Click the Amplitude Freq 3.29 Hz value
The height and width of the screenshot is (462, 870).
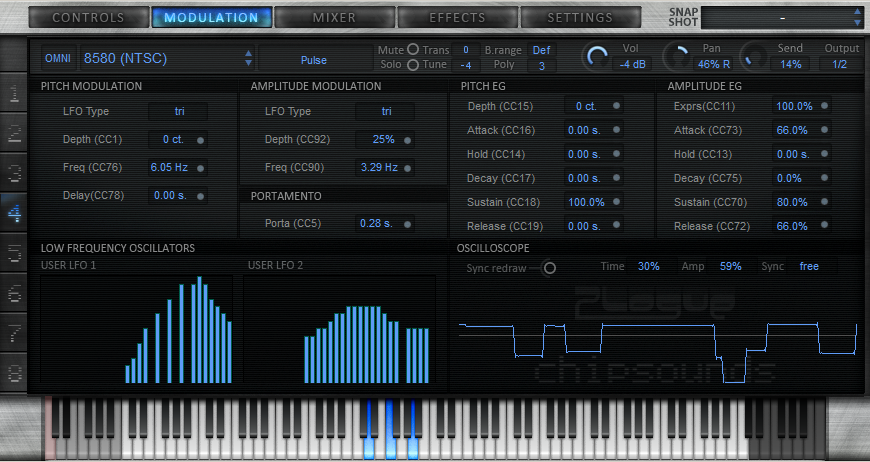point(379,167)
